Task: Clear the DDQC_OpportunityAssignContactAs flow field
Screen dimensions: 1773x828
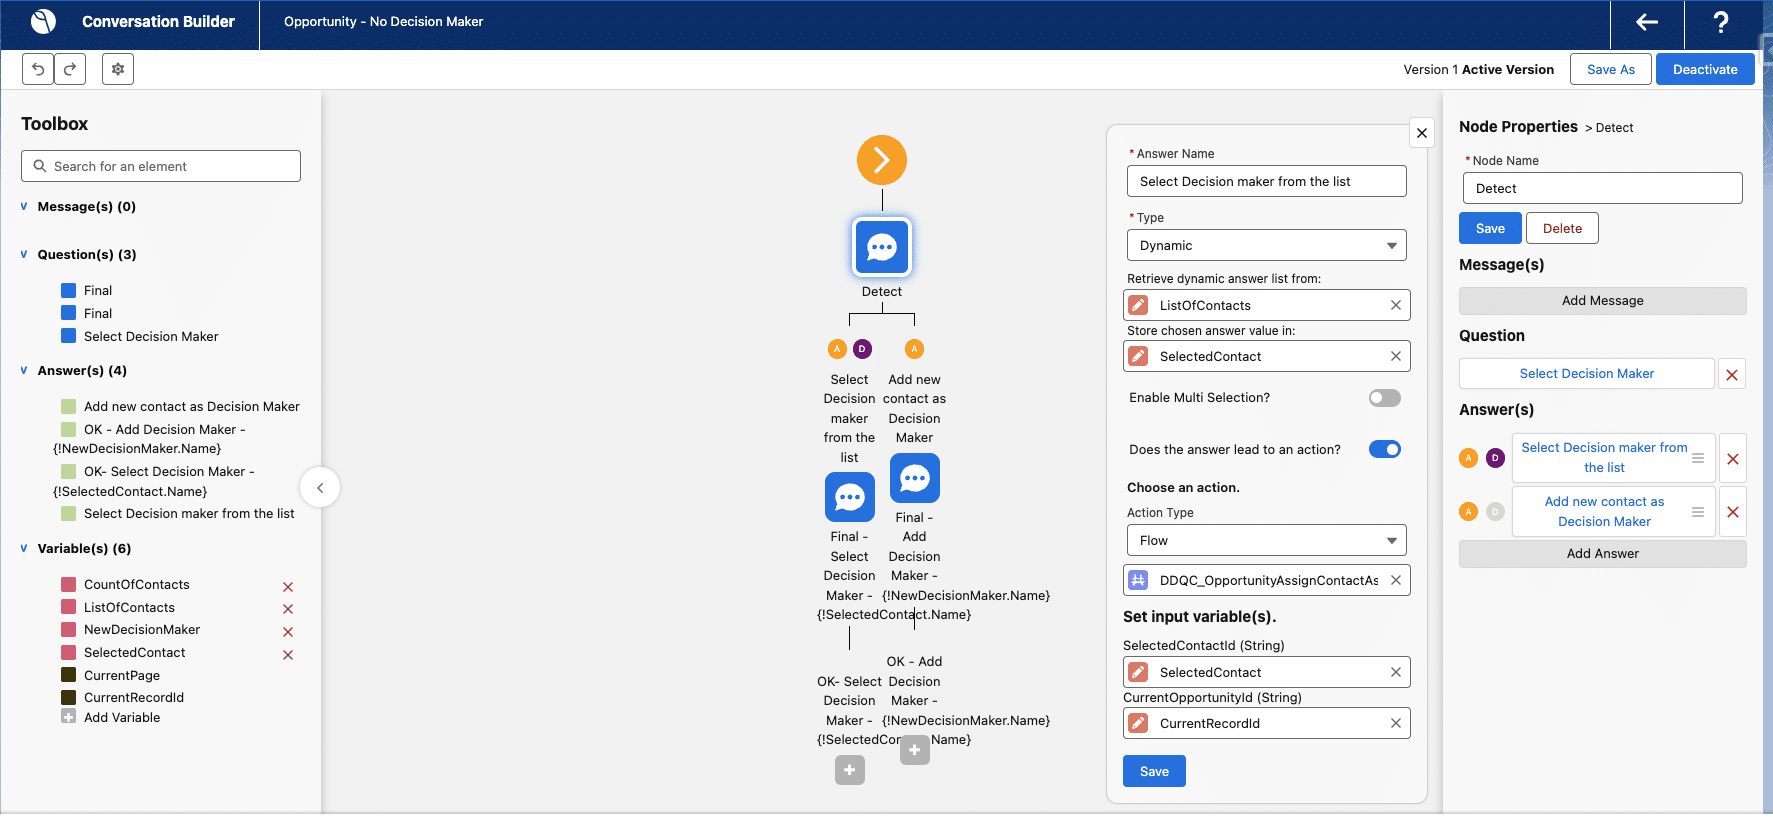Action: pyautogui.click(x=1396, y=580)
